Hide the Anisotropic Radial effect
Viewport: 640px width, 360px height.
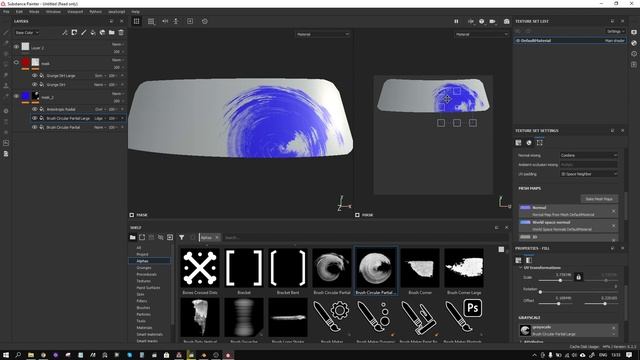(x=35, y=109)
